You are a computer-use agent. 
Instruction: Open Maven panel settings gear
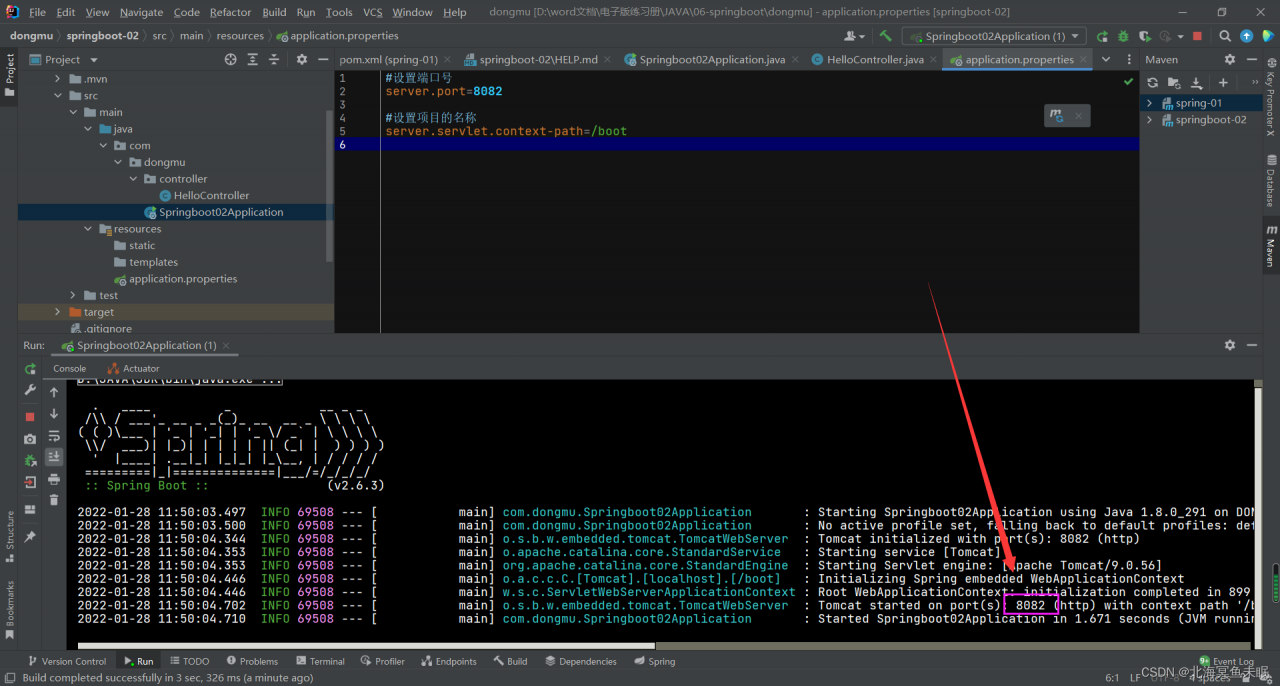(x=1230, y=60)
